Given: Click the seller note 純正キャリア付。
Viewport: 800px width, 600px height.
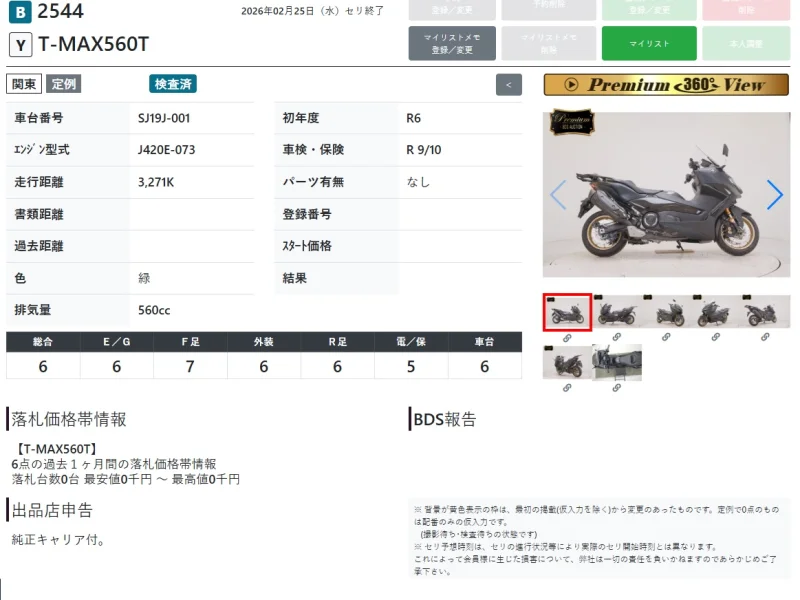Looking at the screenshot, I should [x=59, y=540].
